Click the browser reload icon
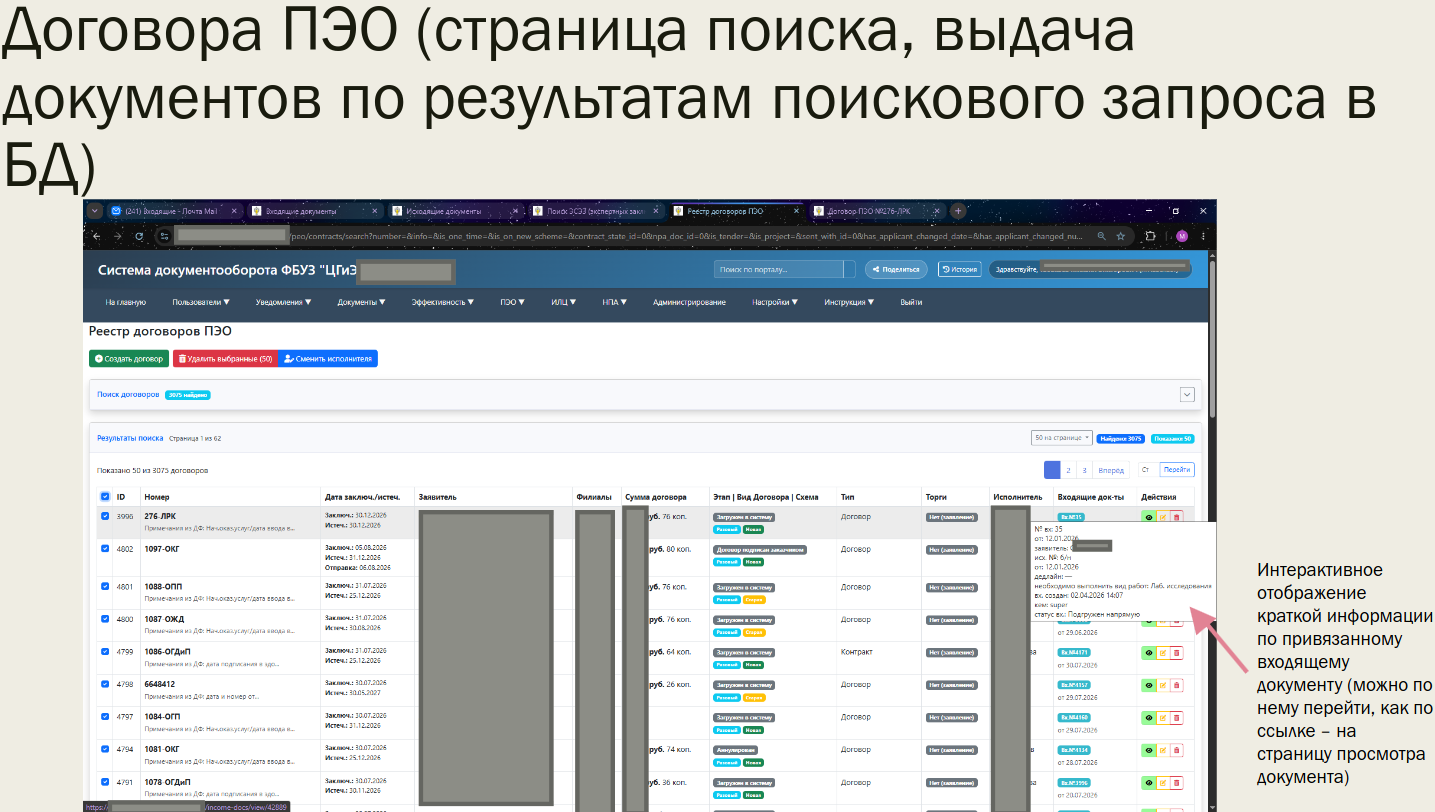 (x=138, y=236)
